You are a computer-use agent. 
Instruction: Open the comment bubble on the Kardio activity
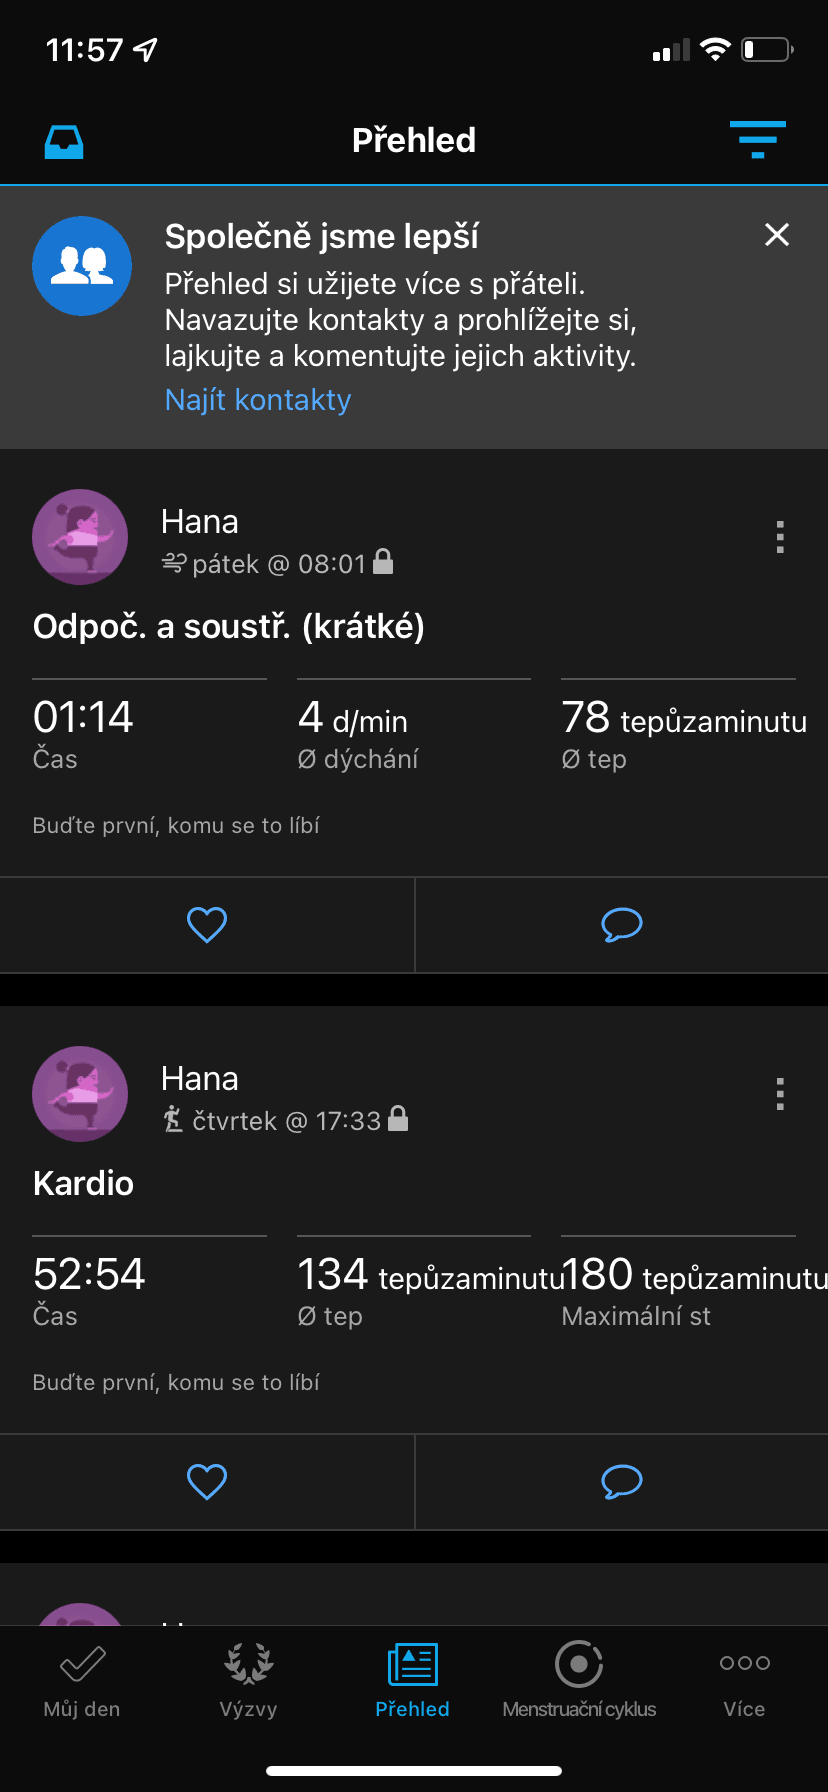click(x=620, y=1482)
